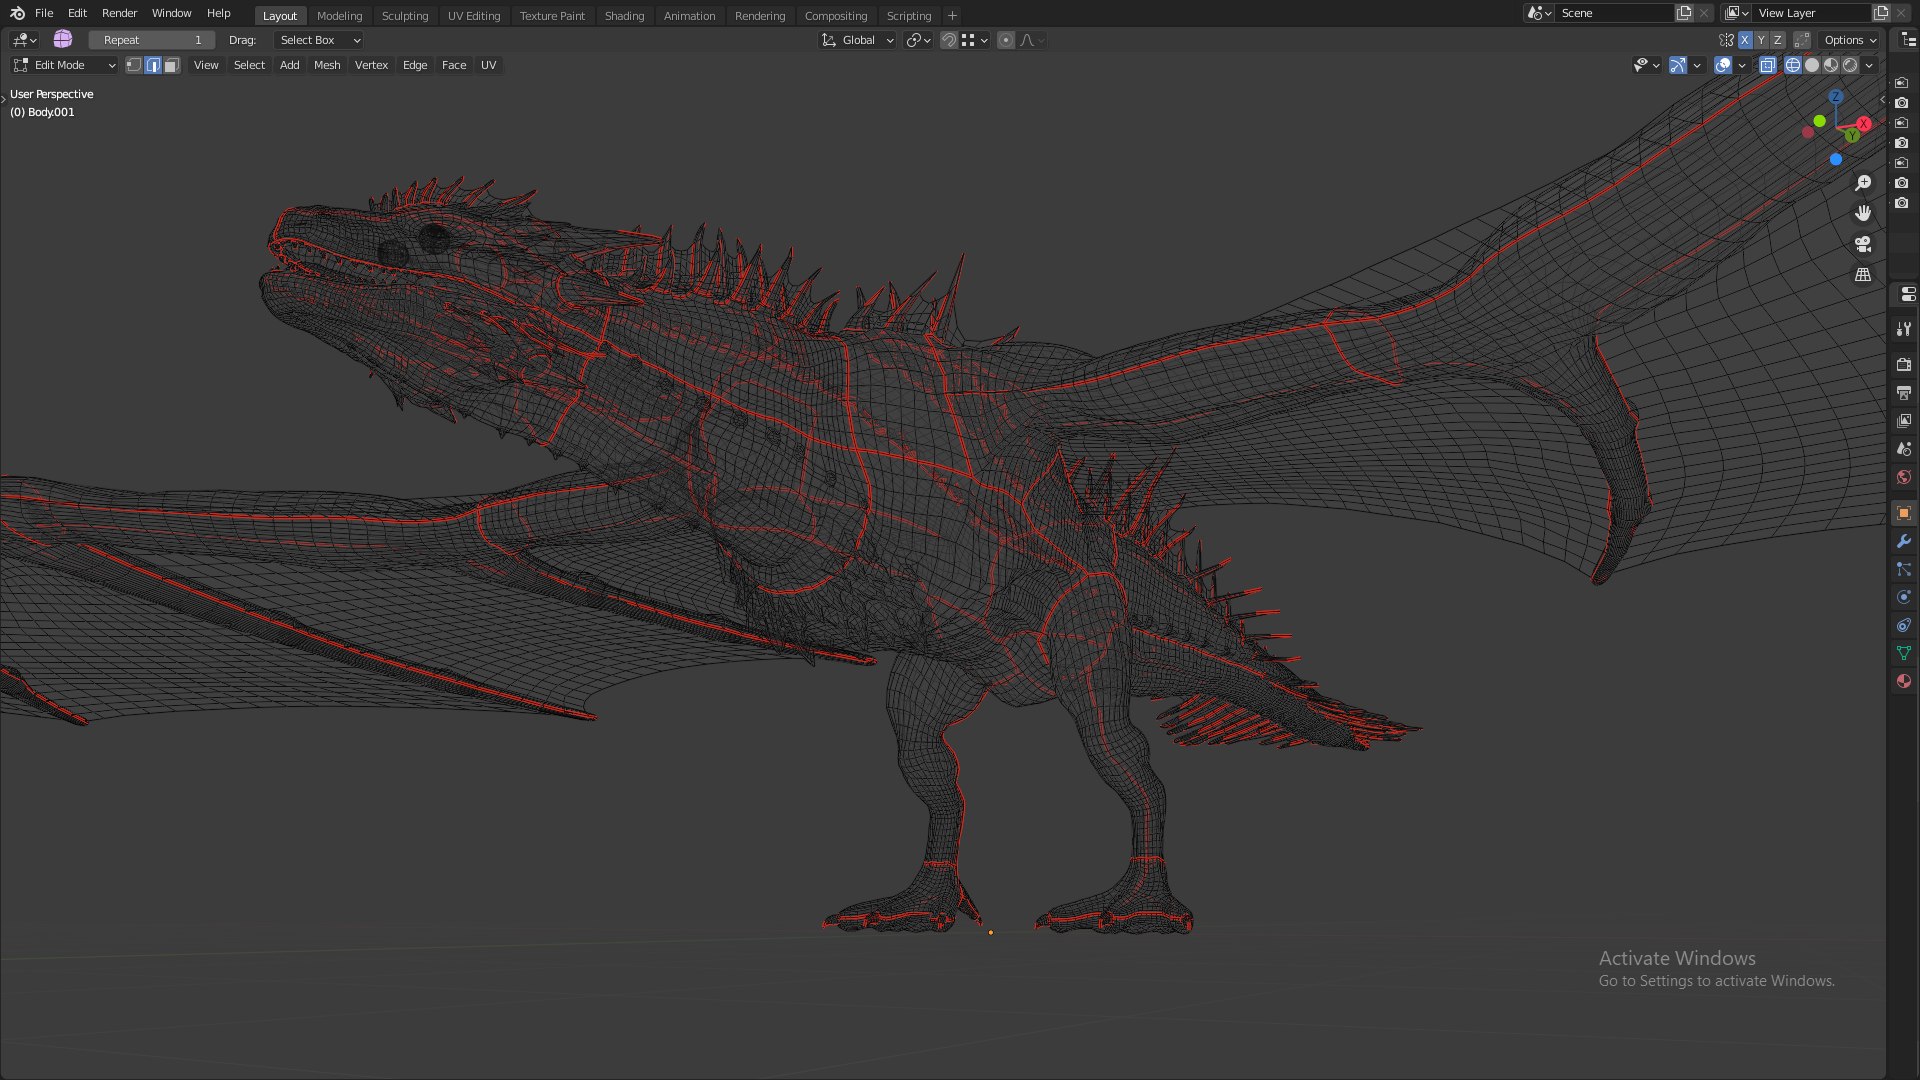Expand overlays options arrow
1920x1080 pixels.
1742,65
